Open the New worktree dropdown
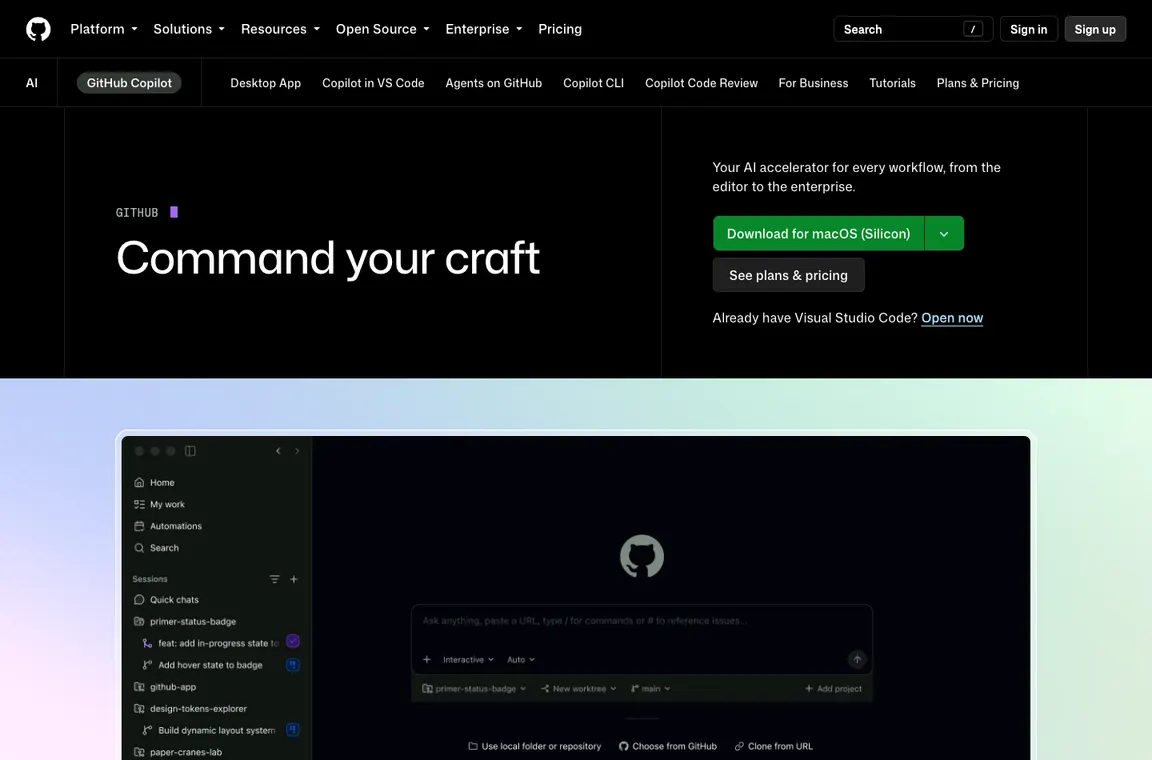Viewport: 1152px width, 760px height. pyautogui.click(x=578, y=689)
